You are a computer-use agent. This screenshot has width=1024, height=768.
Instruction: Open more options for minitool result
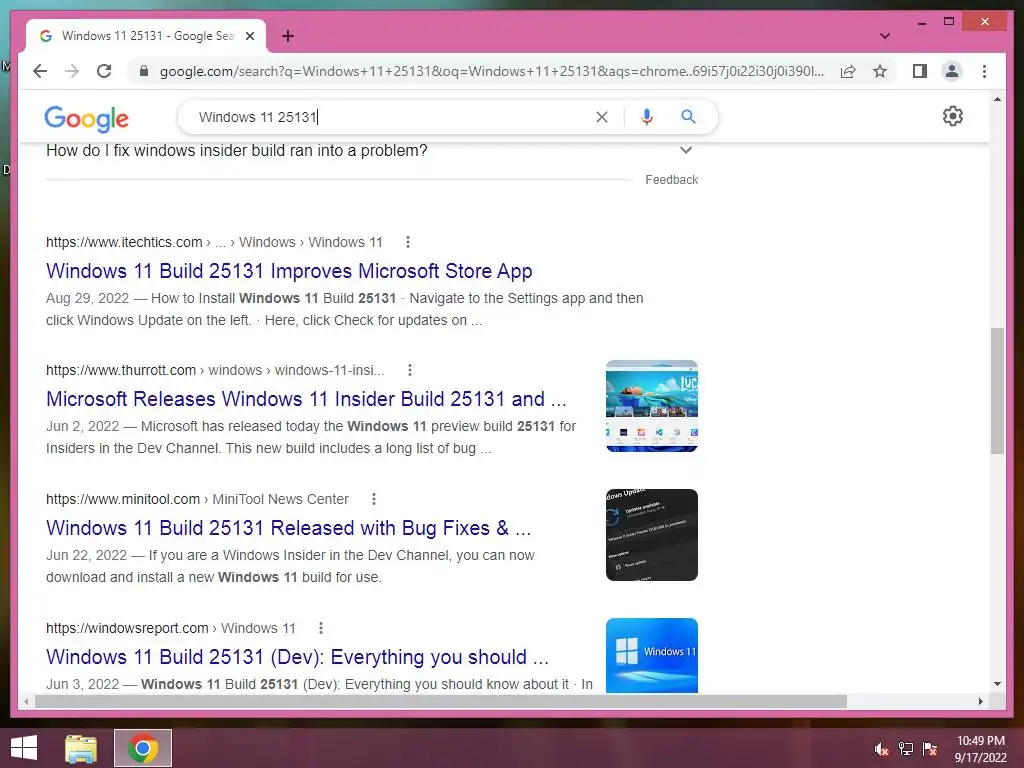(x=374, y=500)
